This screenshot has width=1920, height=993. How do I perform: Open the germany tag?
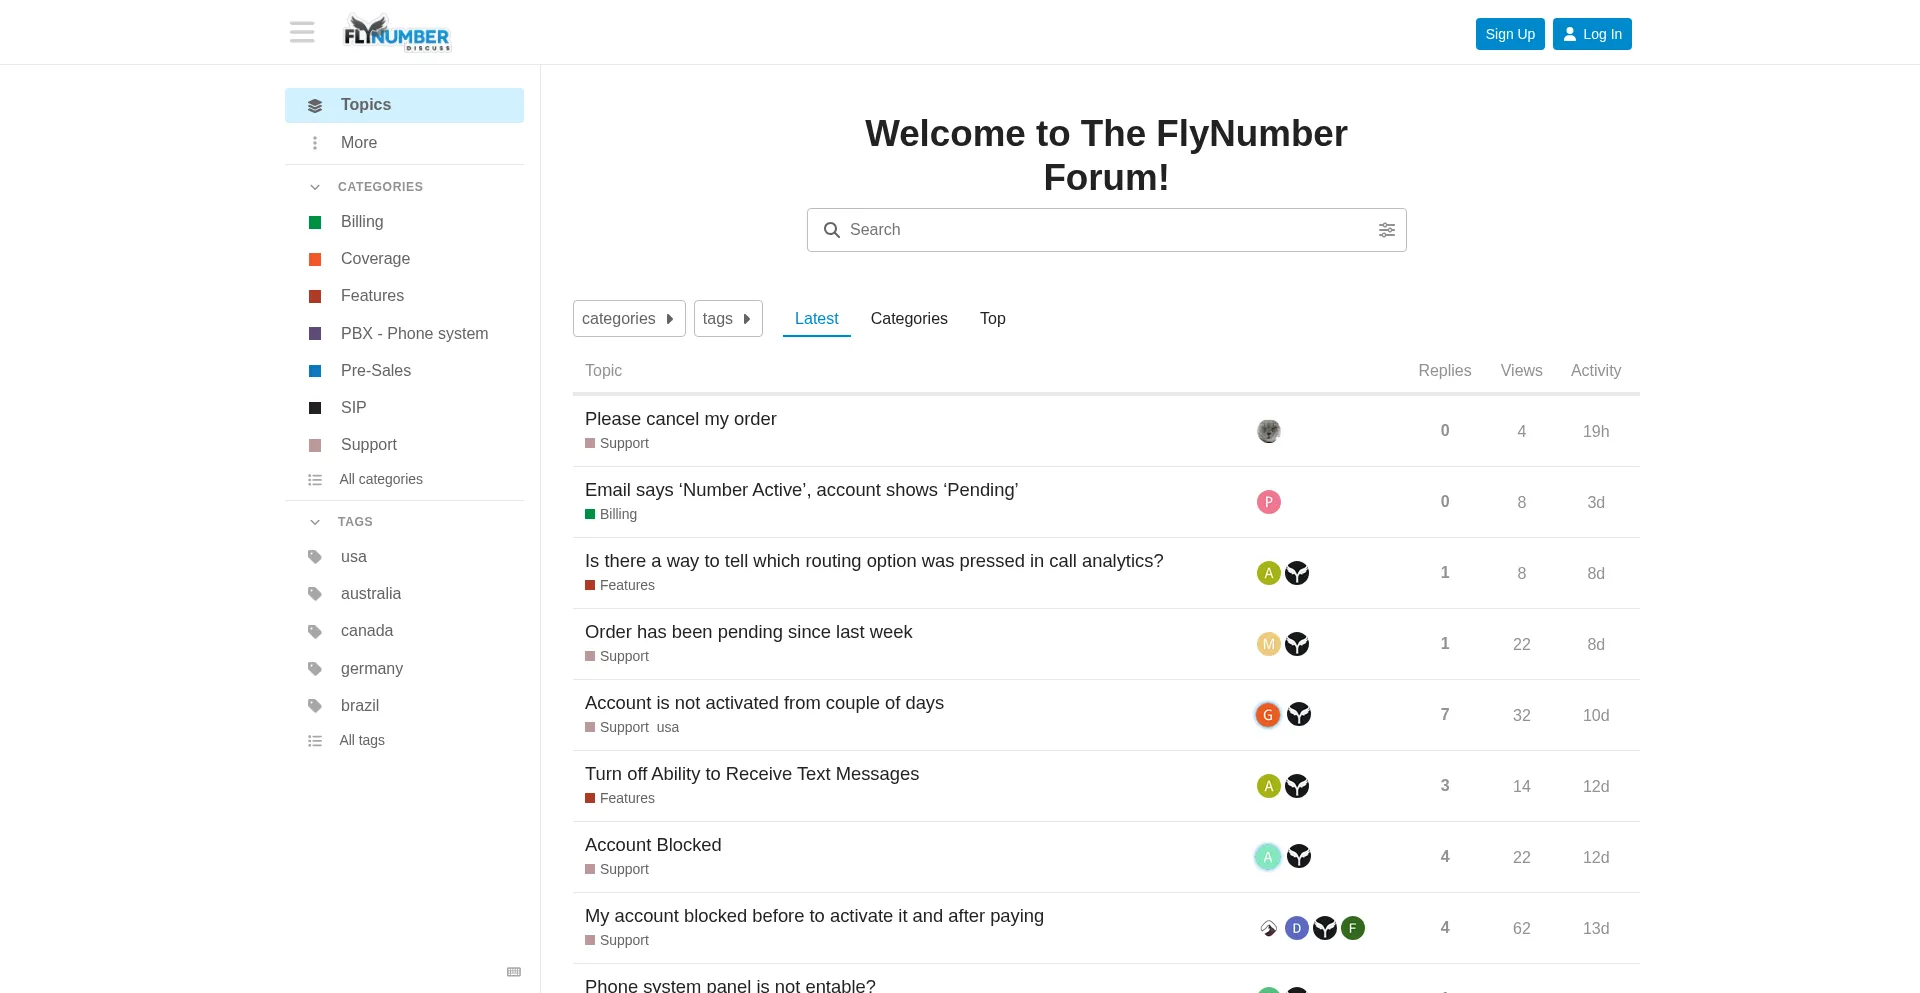point(371,669)
